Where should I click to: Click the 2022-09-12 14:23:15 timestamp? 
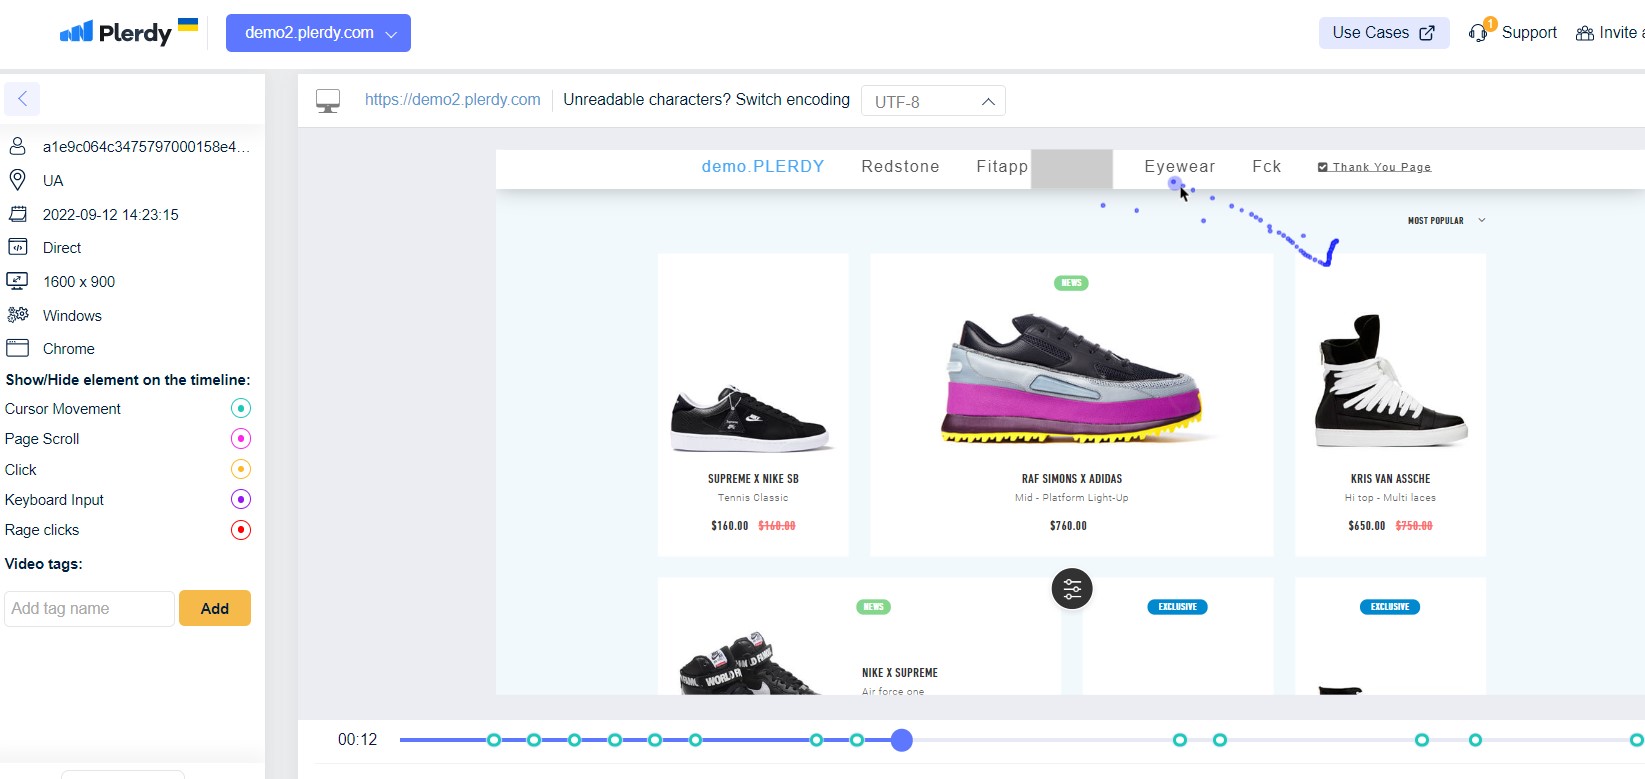[x=111, y=214]
